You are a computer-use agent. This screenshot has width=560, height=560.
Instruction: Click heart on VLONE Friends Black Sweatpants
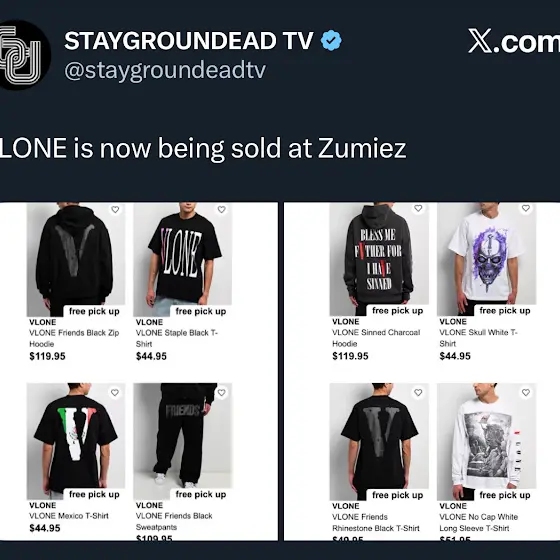click(221, 393)
